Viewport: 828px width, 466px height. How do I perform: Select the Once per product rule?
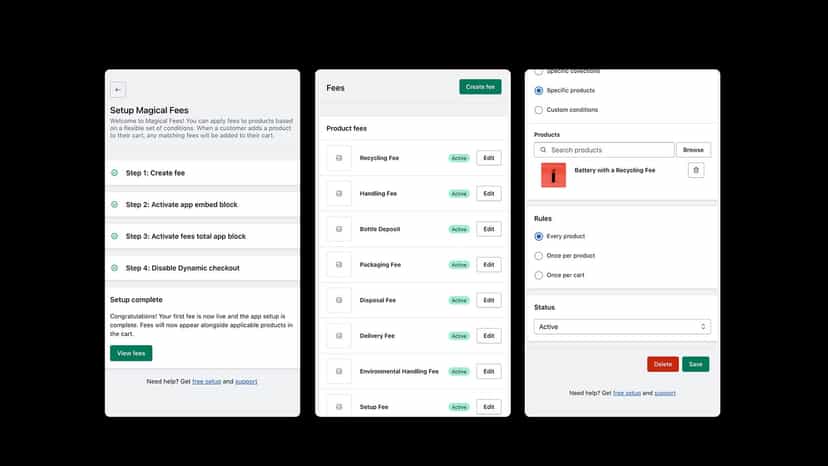click(539, 256)
